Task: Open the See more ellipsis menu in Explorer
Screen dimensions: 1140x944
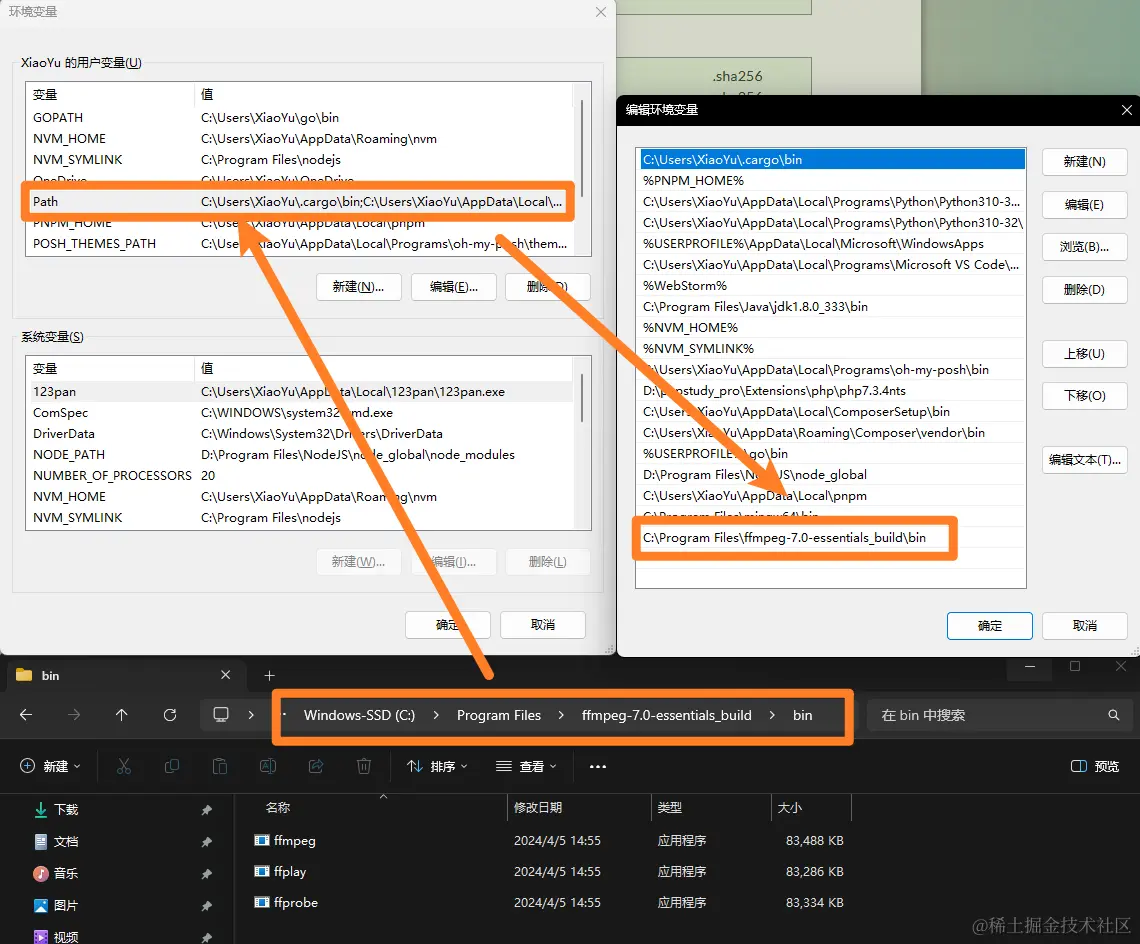Action: click(x=598, y=767)
